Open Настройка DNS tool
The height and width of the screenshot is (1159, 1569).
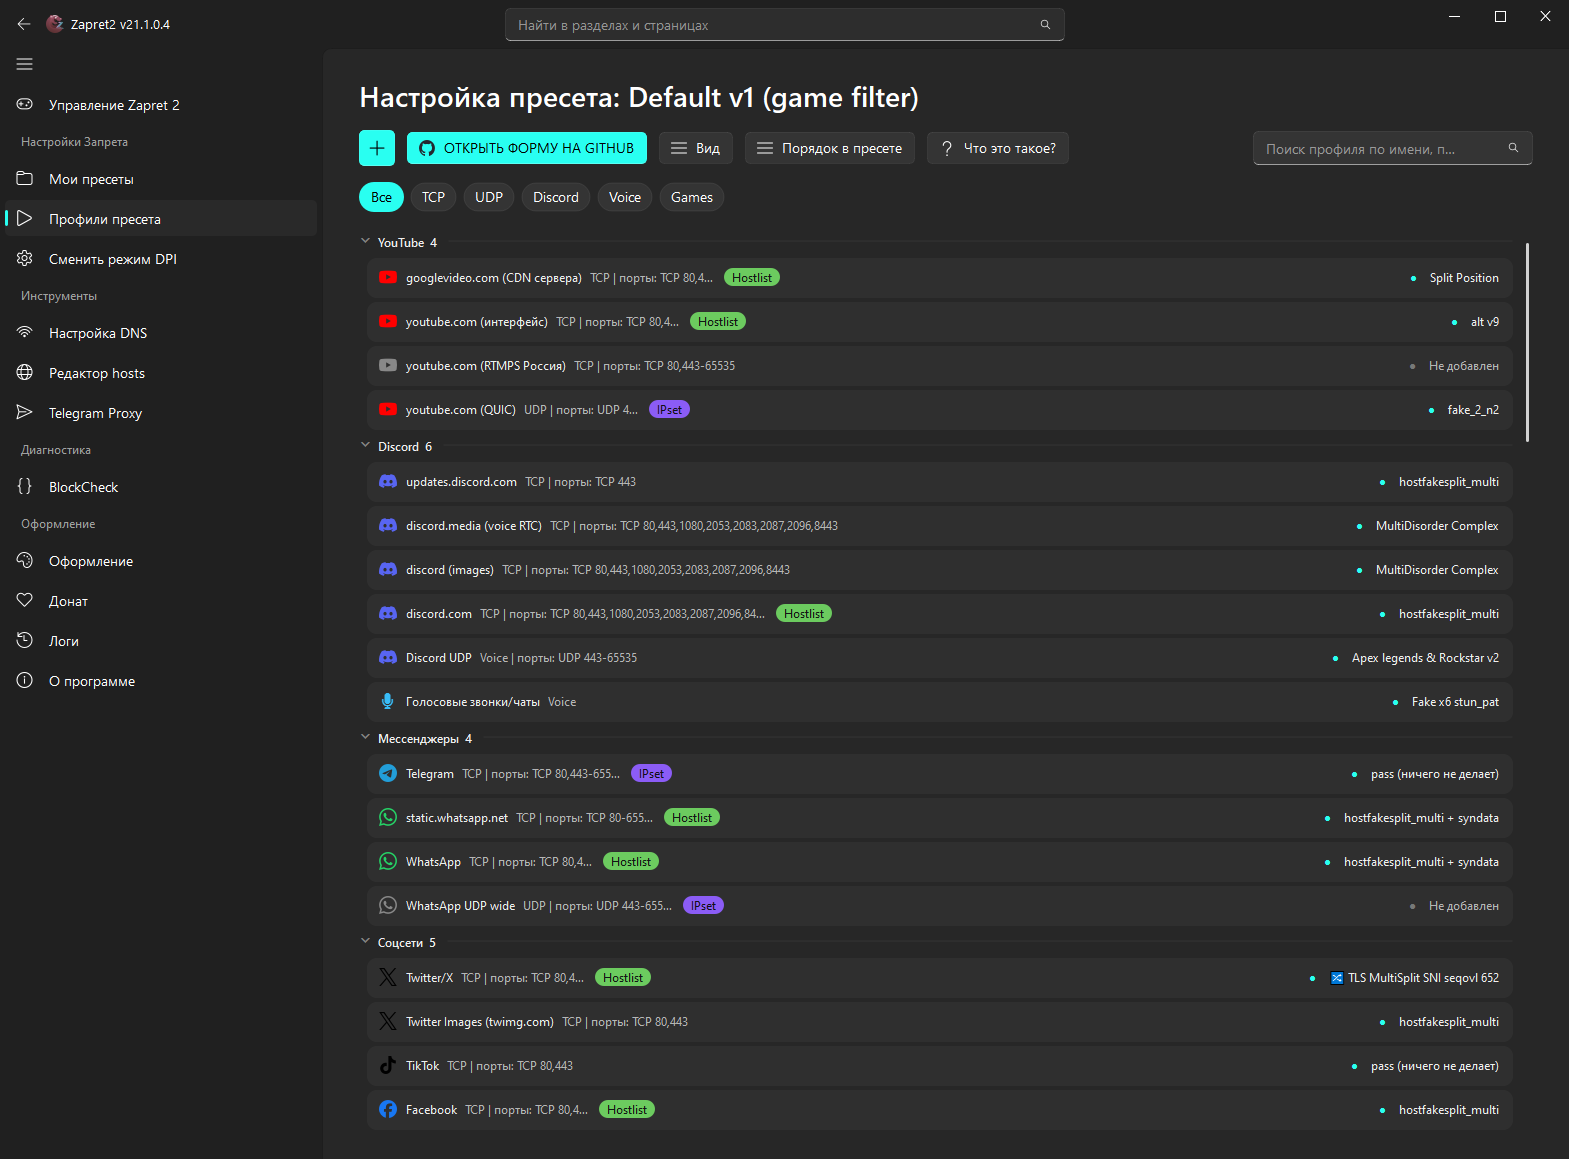(x=161, y=333)
